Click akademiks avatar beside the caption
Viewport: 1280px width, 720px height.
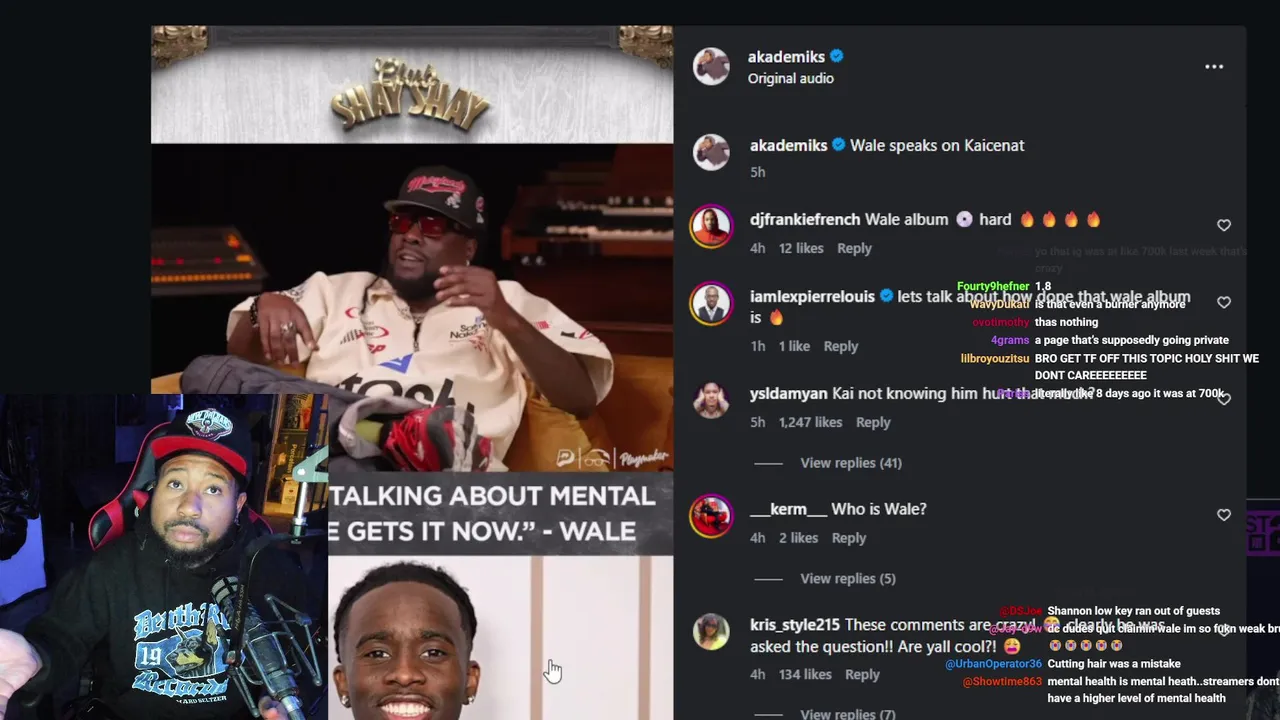point(711,152)
